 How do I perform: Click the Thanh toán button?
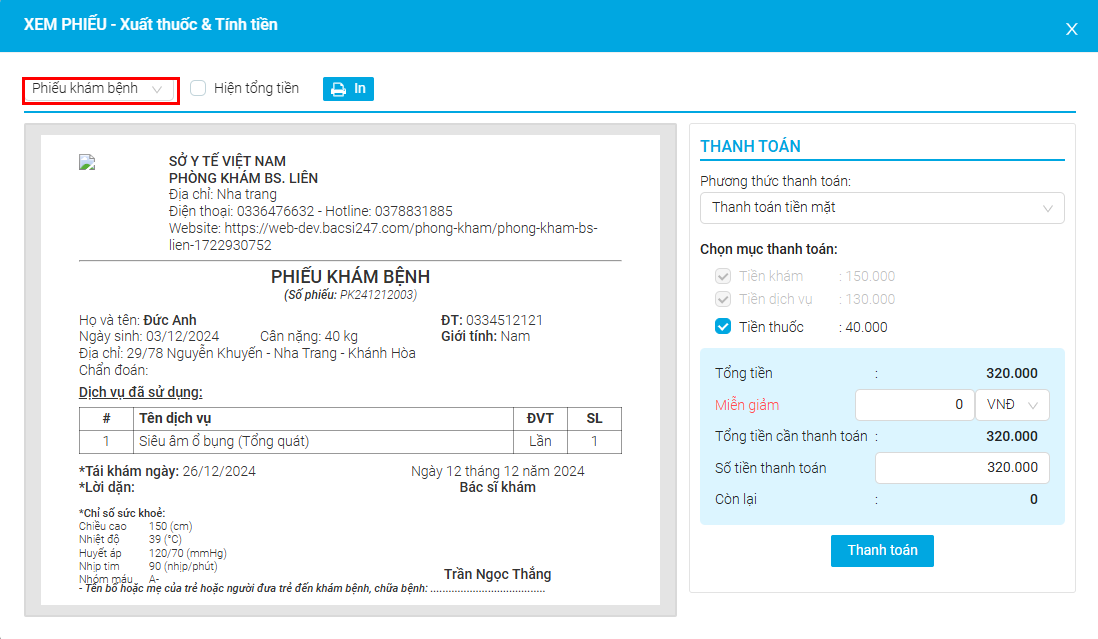(x=882, y=551)
